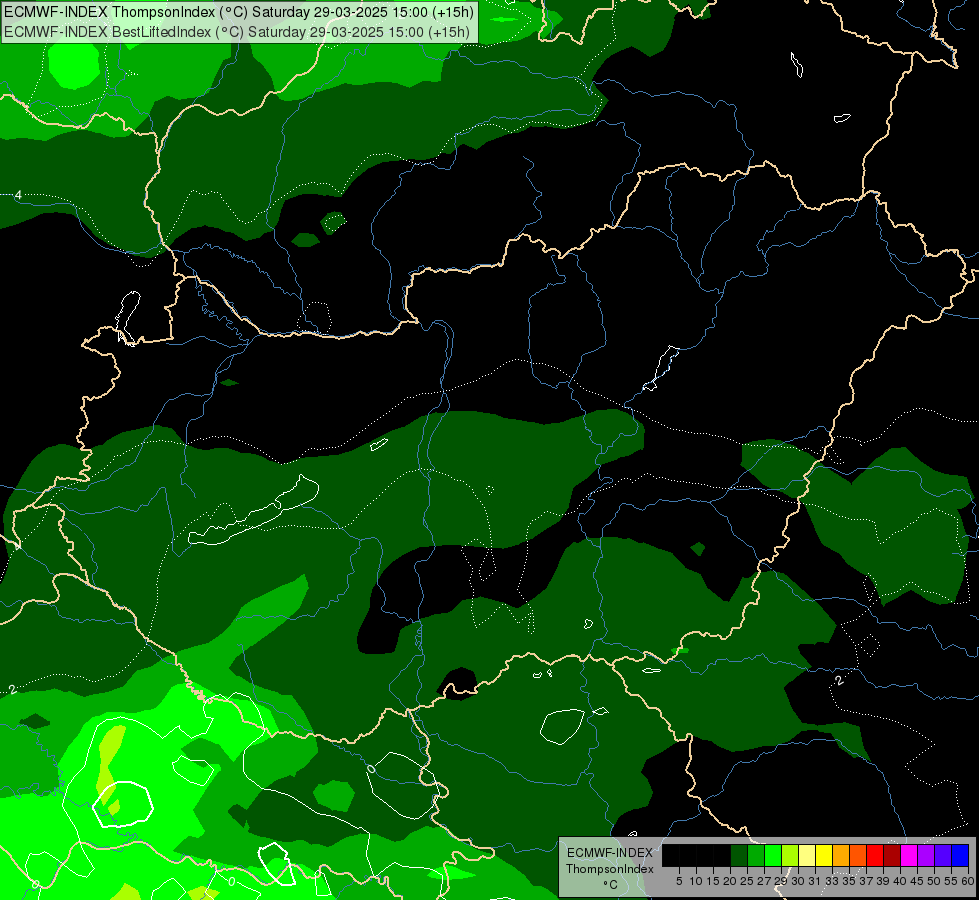Click the legend tick value 39

coord(883,881)
